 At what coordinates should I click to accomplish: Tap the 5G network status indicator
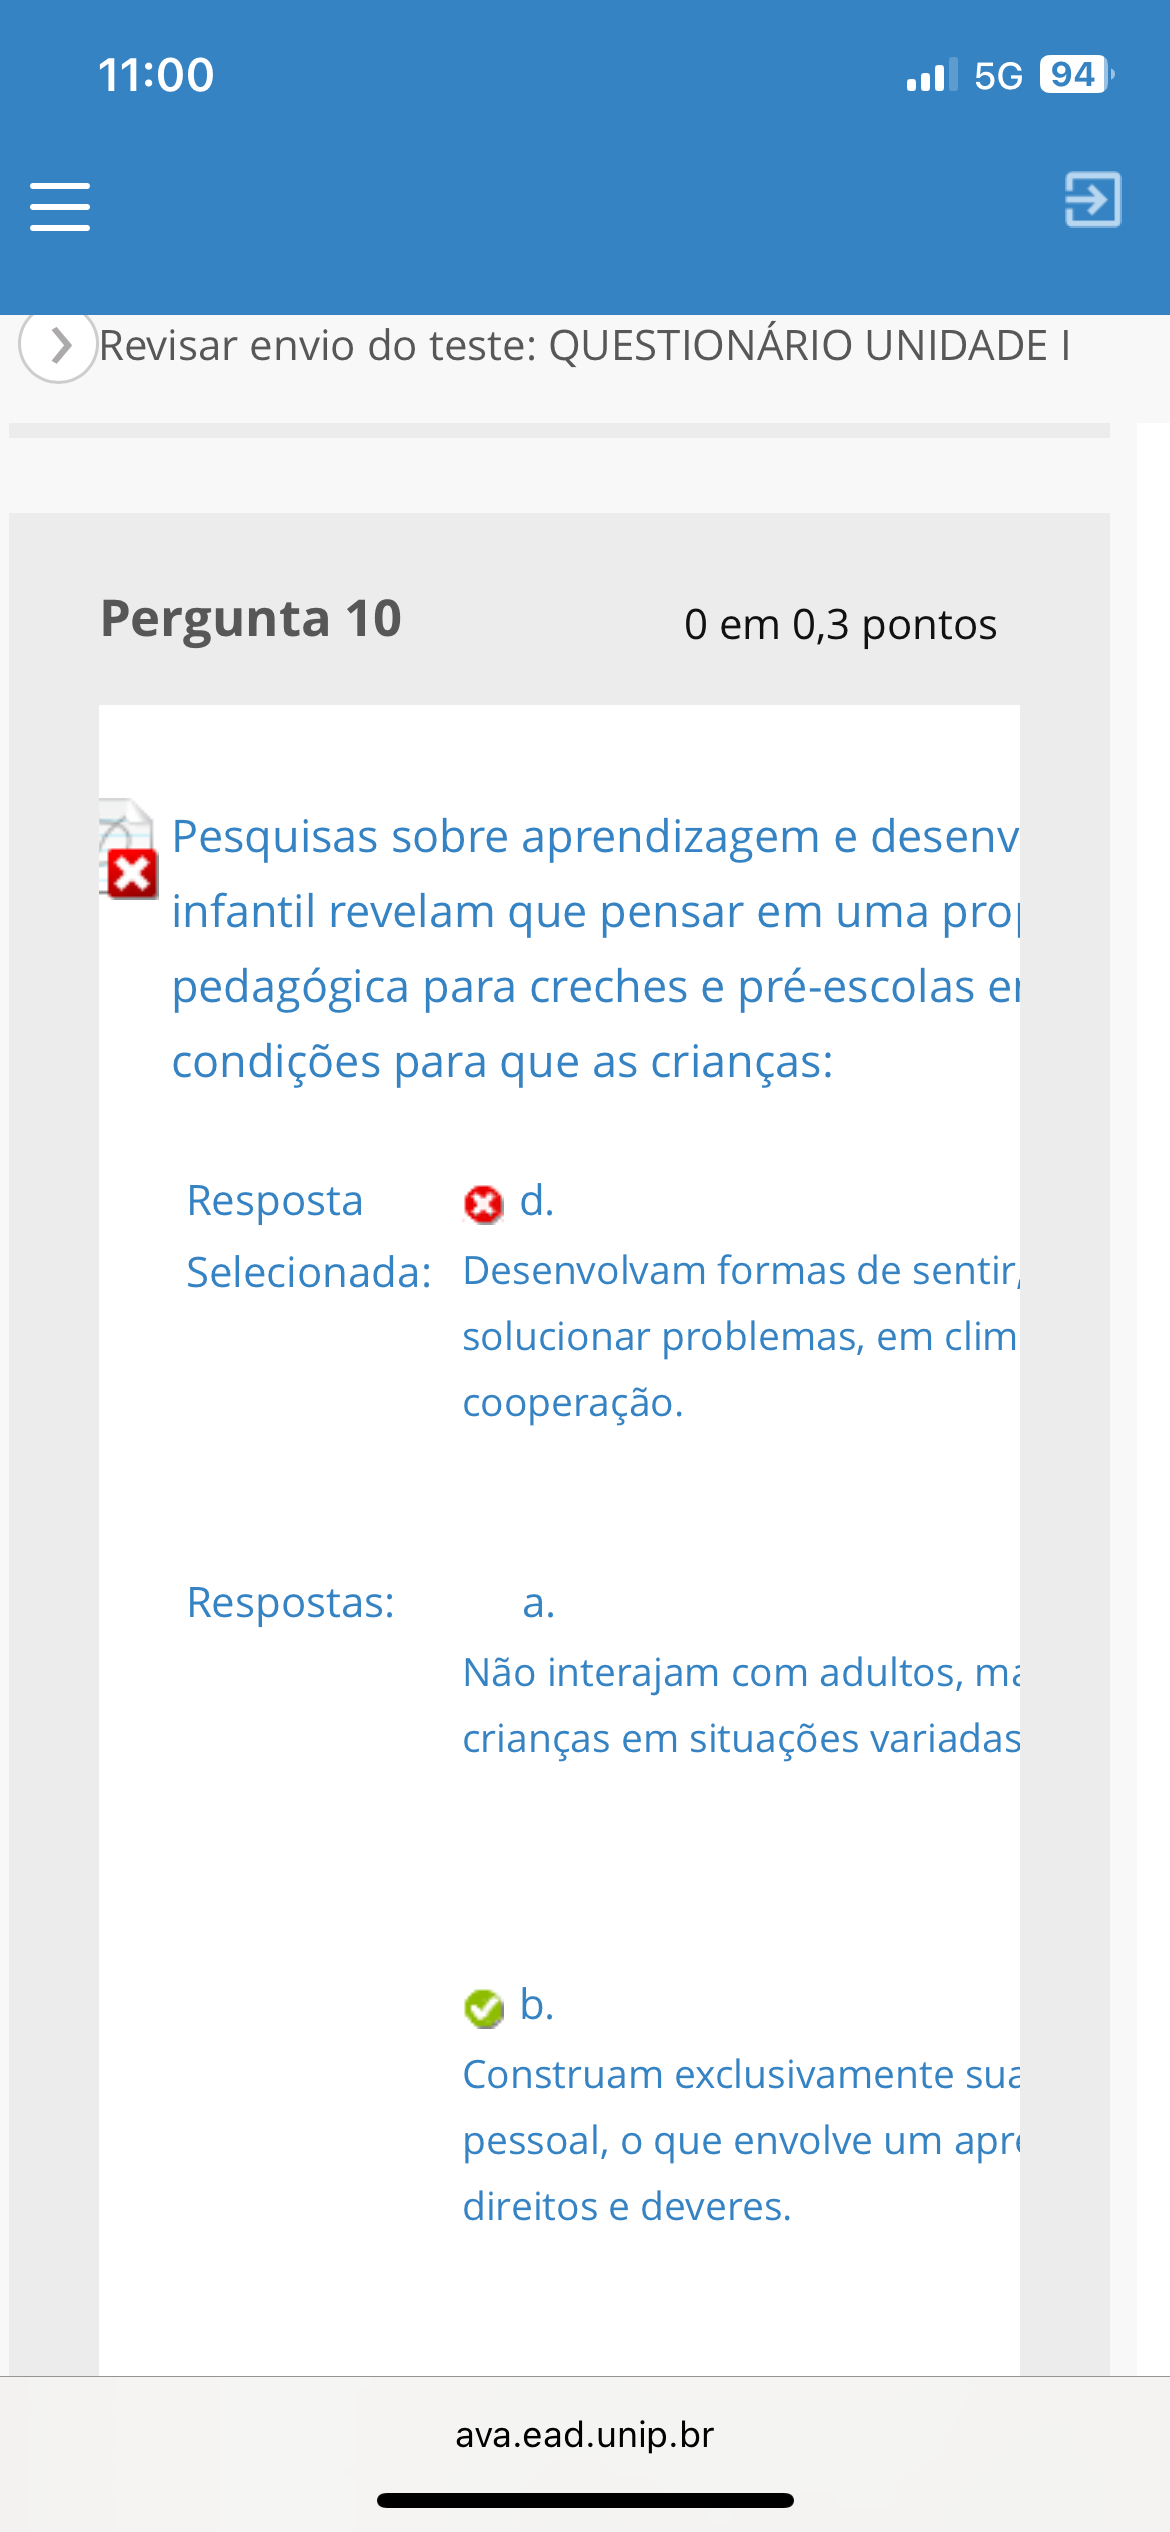click(998, 76)
